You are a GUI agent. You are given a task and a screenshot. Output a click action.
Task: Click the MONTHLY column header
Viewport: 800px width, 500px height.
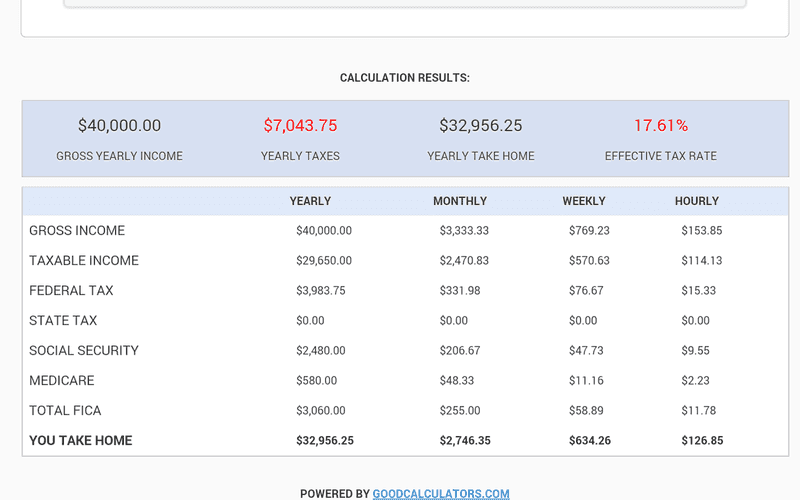pyautogui.click(x=460, y=201)
